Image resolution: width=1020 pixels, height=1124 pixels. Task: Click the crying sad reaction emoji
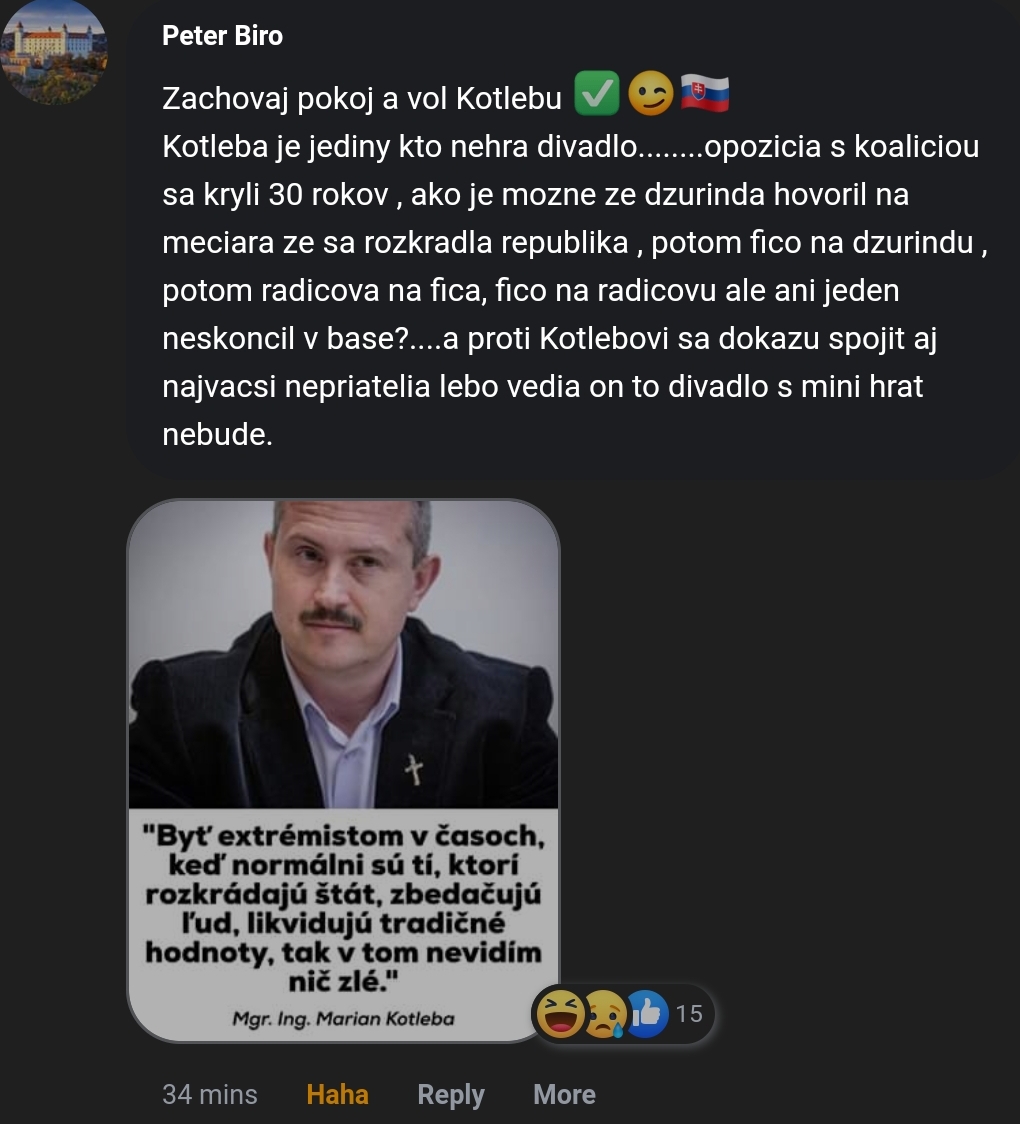pyautogui.click(x=604, y=1014)
